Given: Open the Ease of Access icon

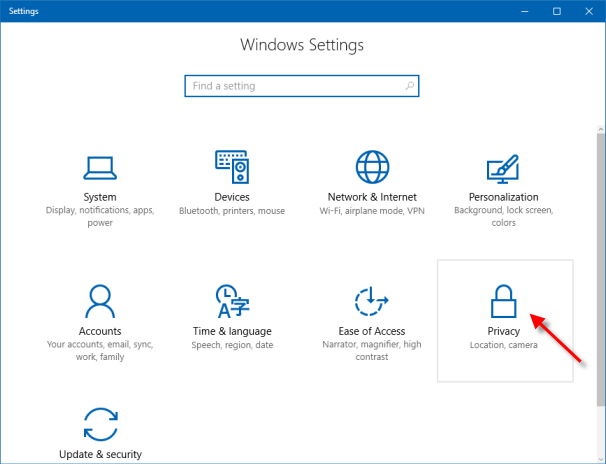Looking at the screenshot, I should (371, 301).
